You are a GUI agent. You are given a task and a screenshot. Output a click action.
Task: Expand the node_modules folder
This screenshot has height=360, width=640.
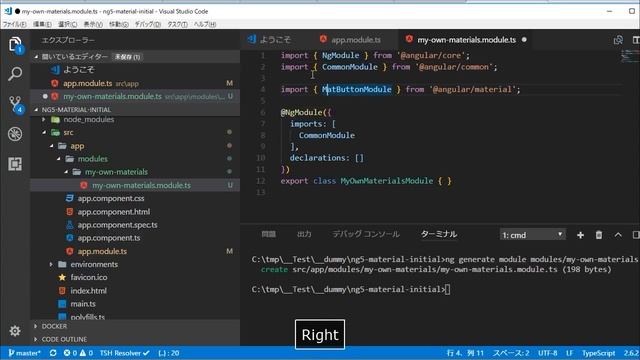pos(44,120)
